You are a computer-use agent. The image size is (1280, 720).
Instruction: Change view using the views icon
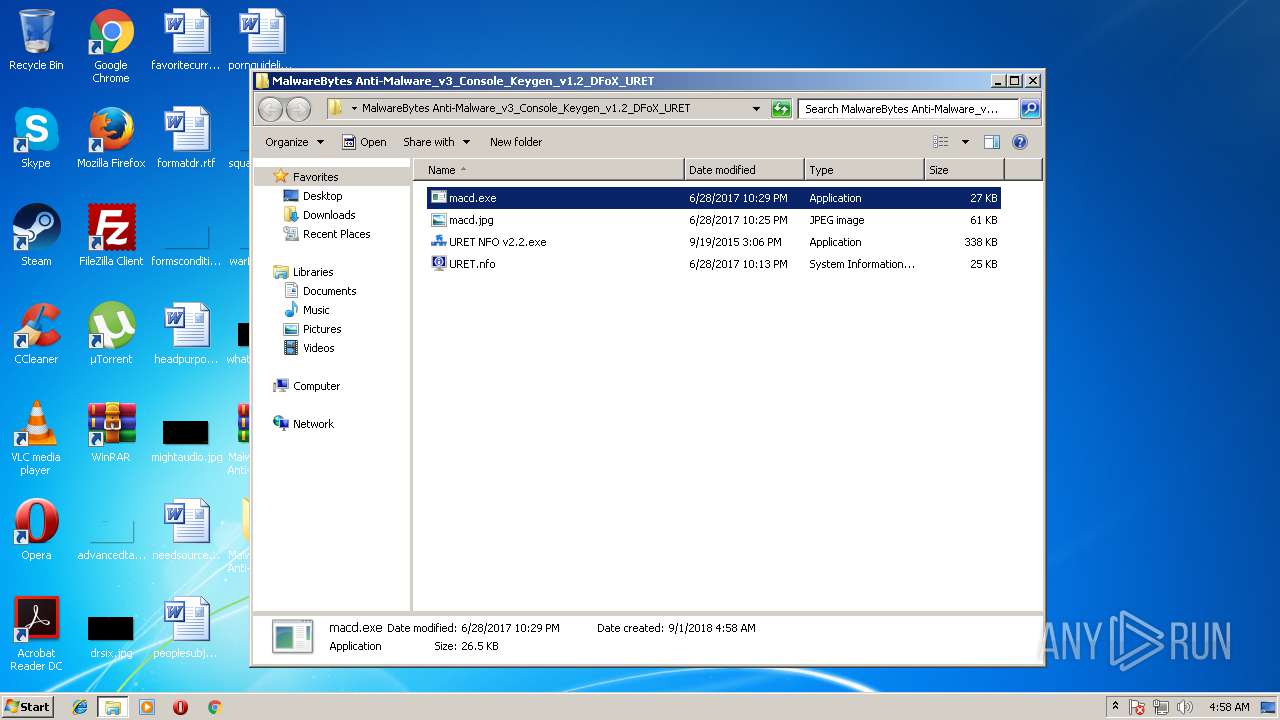coord(941,142)
